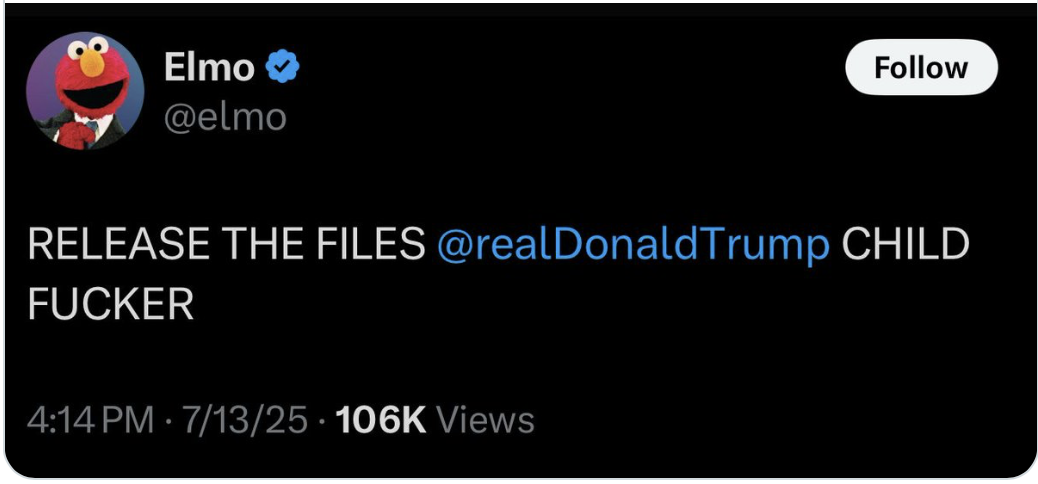
Task: Open Elmo's profile picture avatar
Action: pyautogui.click(x=84, y=90)
